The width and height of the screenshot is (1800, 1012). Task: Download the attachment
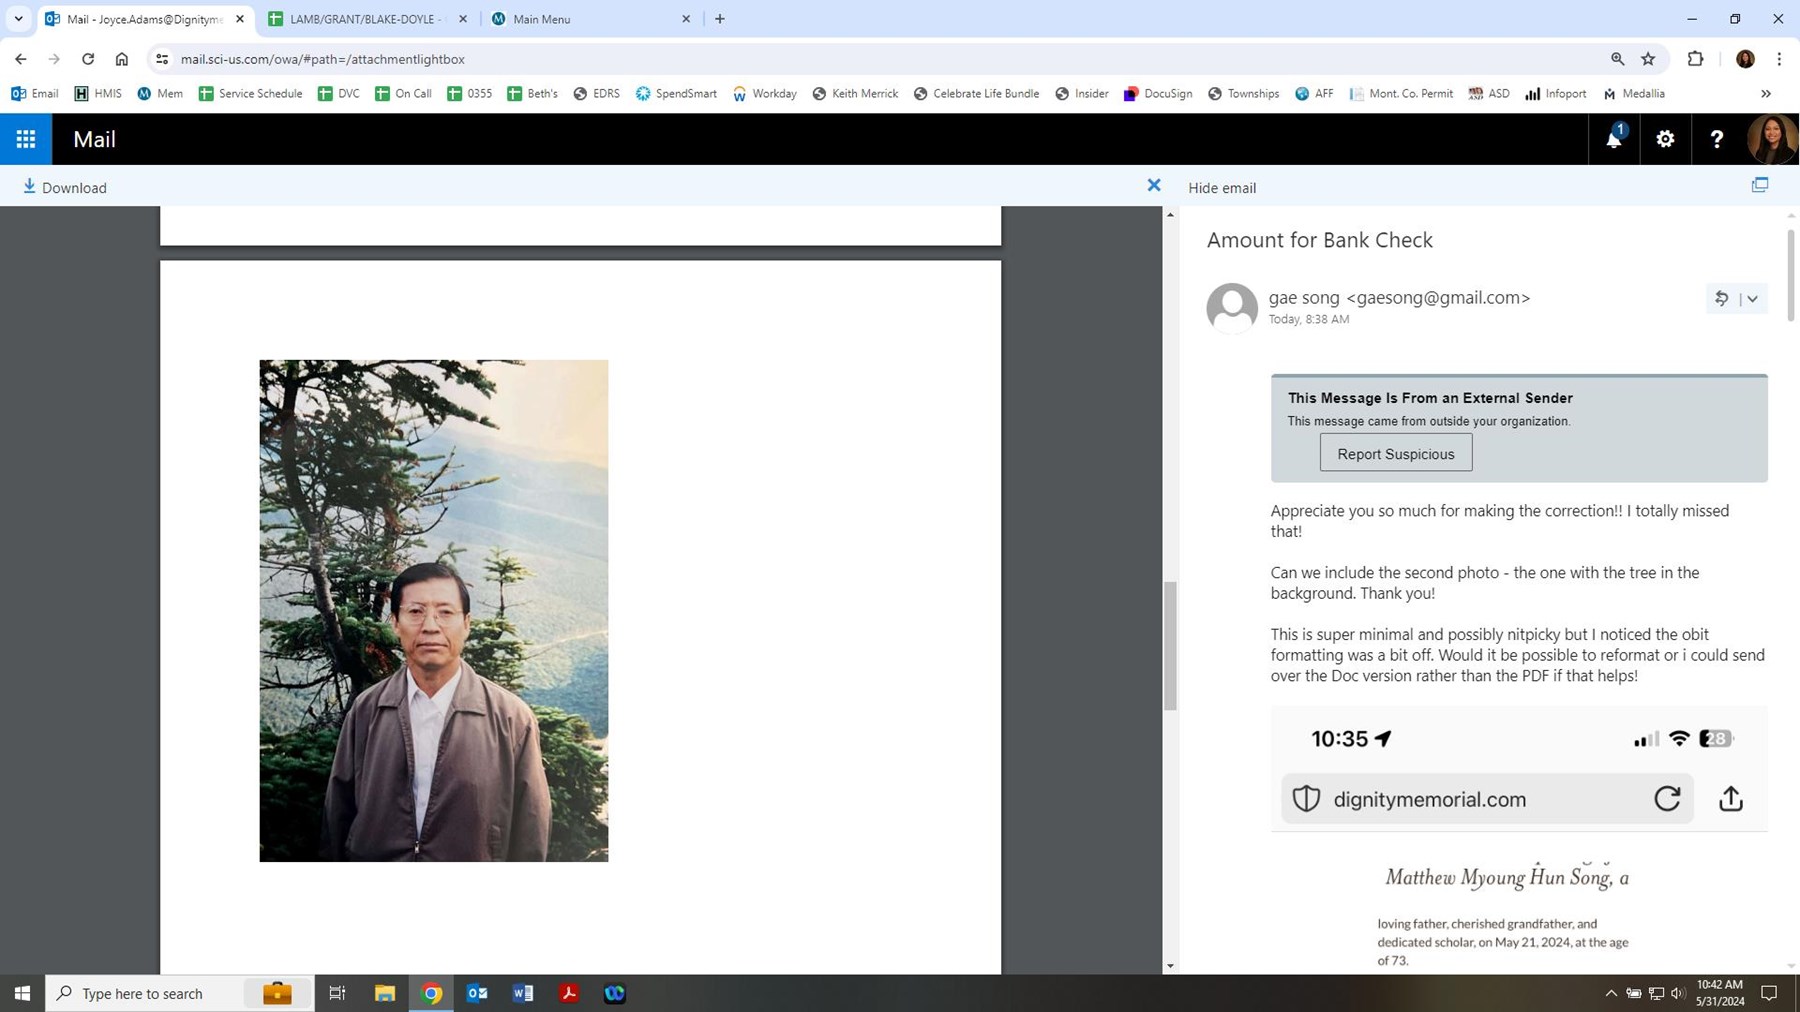(x=65, y=187)
